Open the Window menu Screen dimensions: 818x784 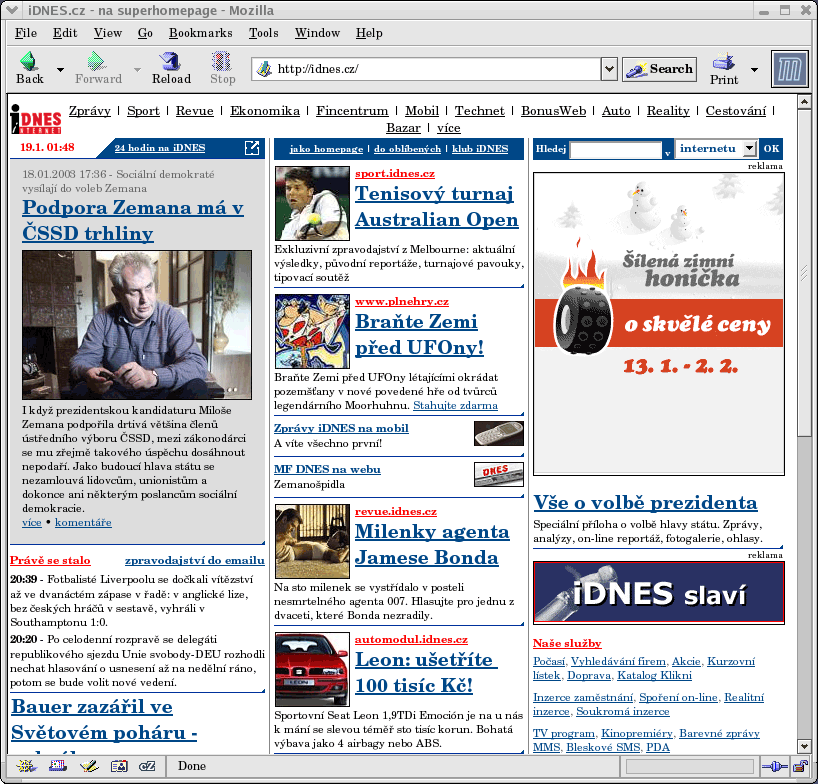tap(317, 33)
